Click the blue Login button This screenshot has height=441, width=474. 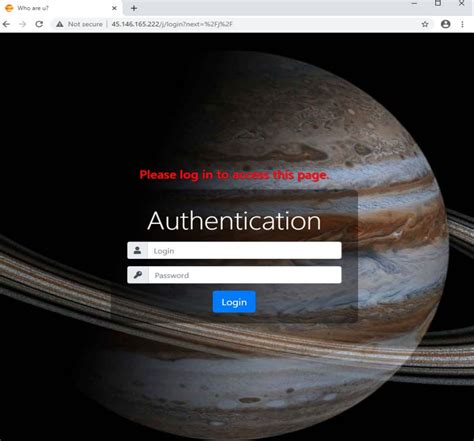point(234,302)
